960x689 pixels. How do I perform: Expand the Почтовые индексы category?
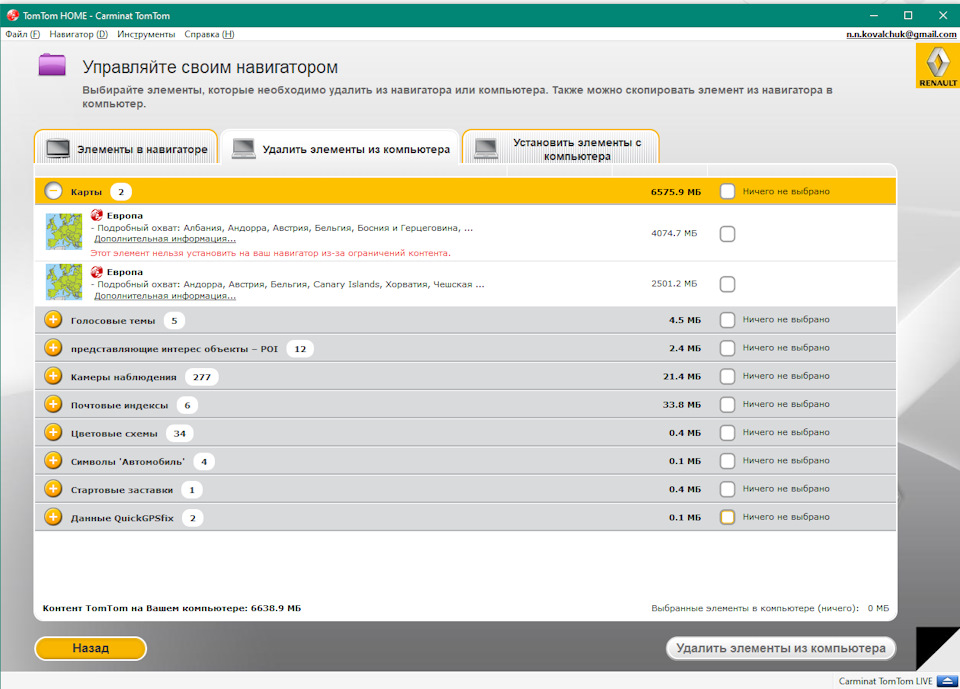[x=53, y=404]
